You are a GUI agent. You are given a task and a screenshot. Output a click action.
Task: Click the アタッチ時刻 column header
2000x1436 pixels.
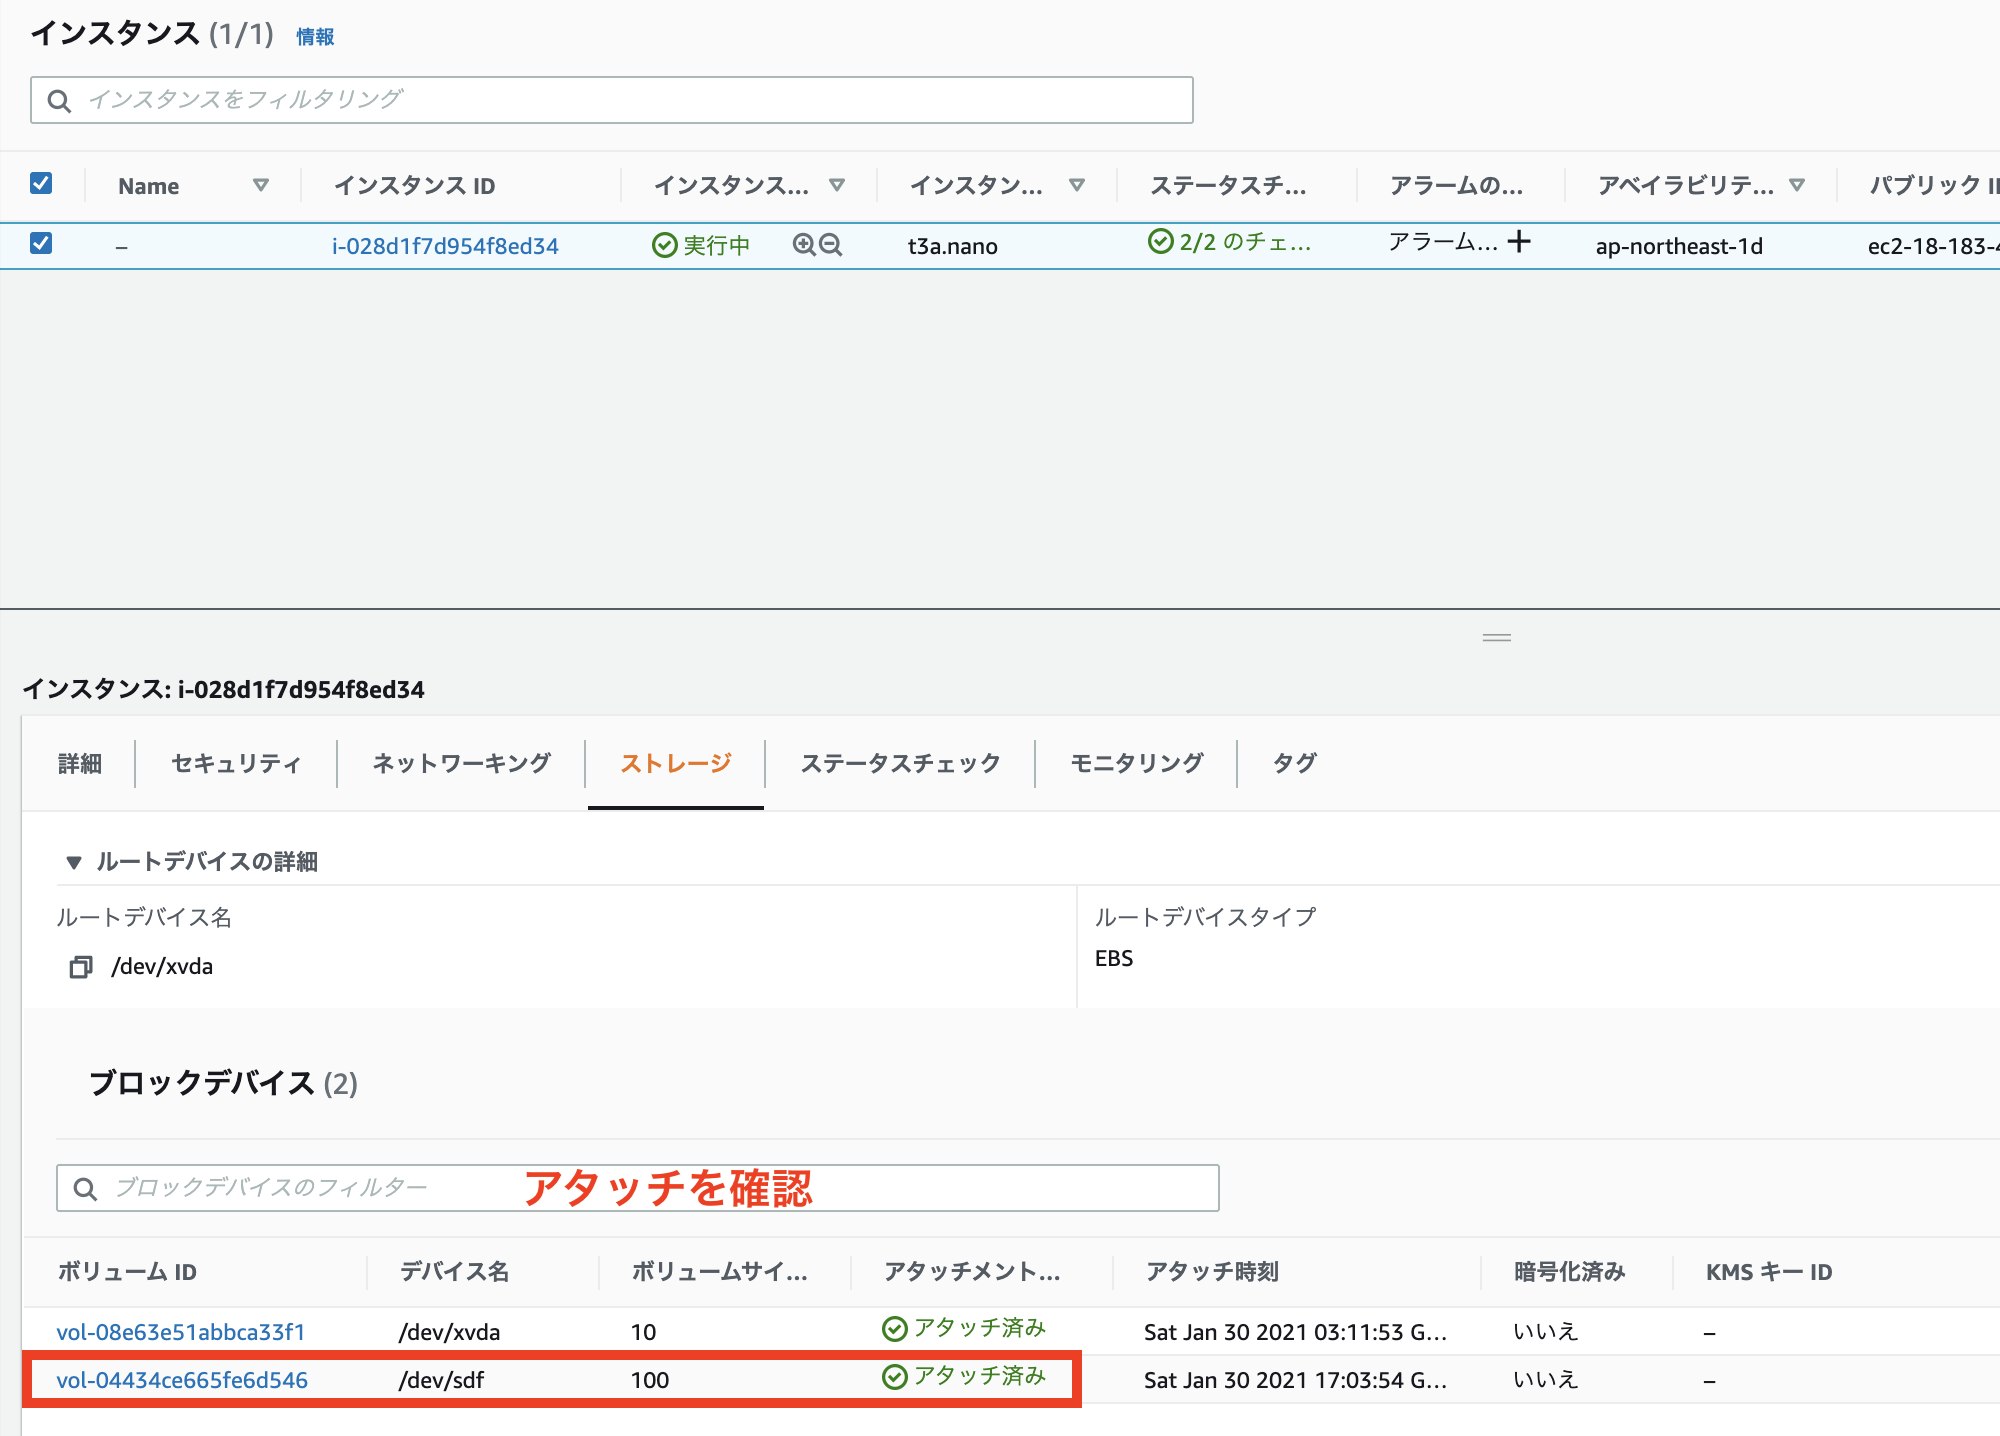1212,1272
